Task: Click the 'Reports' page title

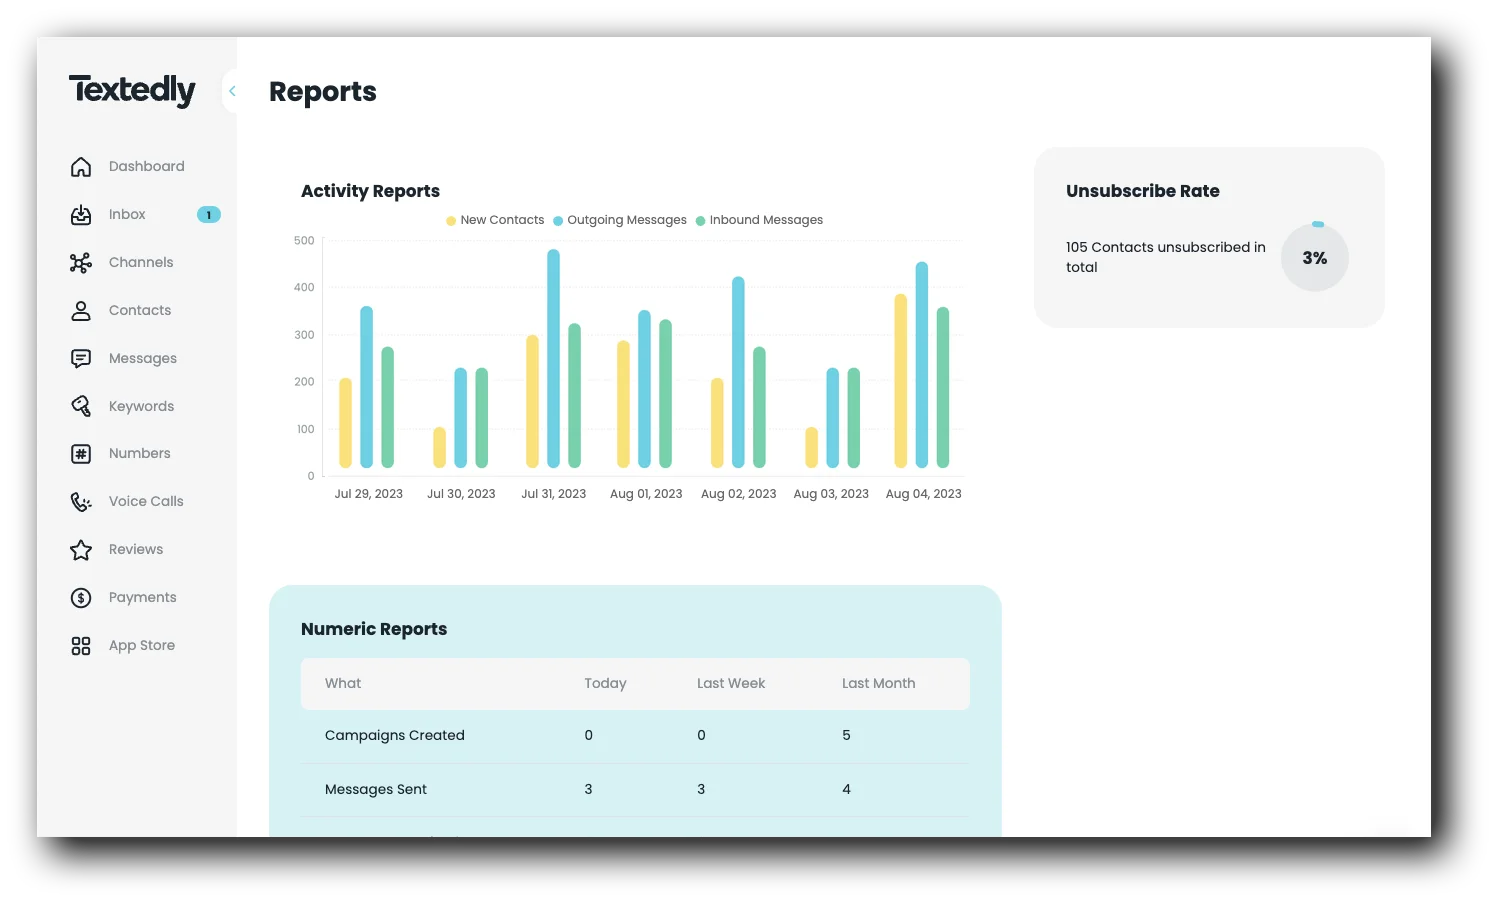Action: click(323, 92)
